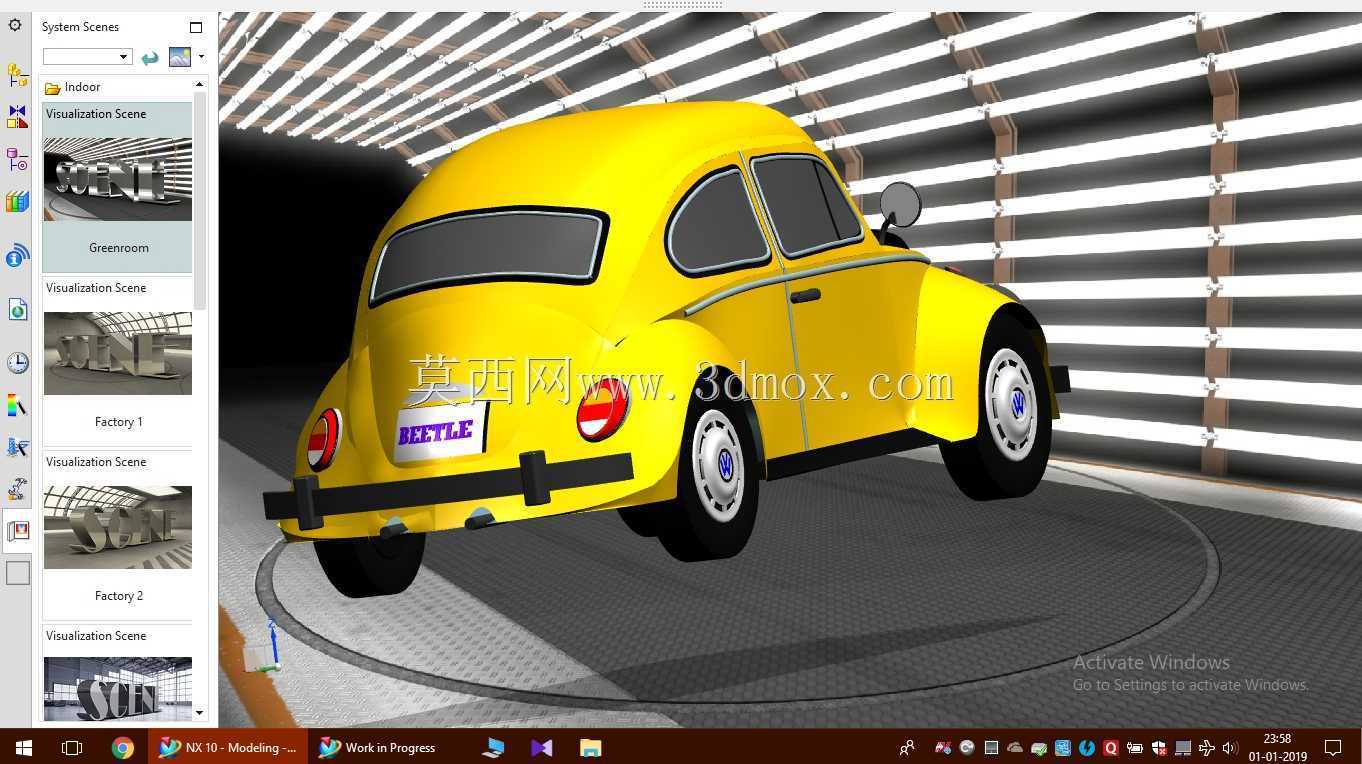
Task: Open the System Materials rainbow icon
Action: (17, 405)
